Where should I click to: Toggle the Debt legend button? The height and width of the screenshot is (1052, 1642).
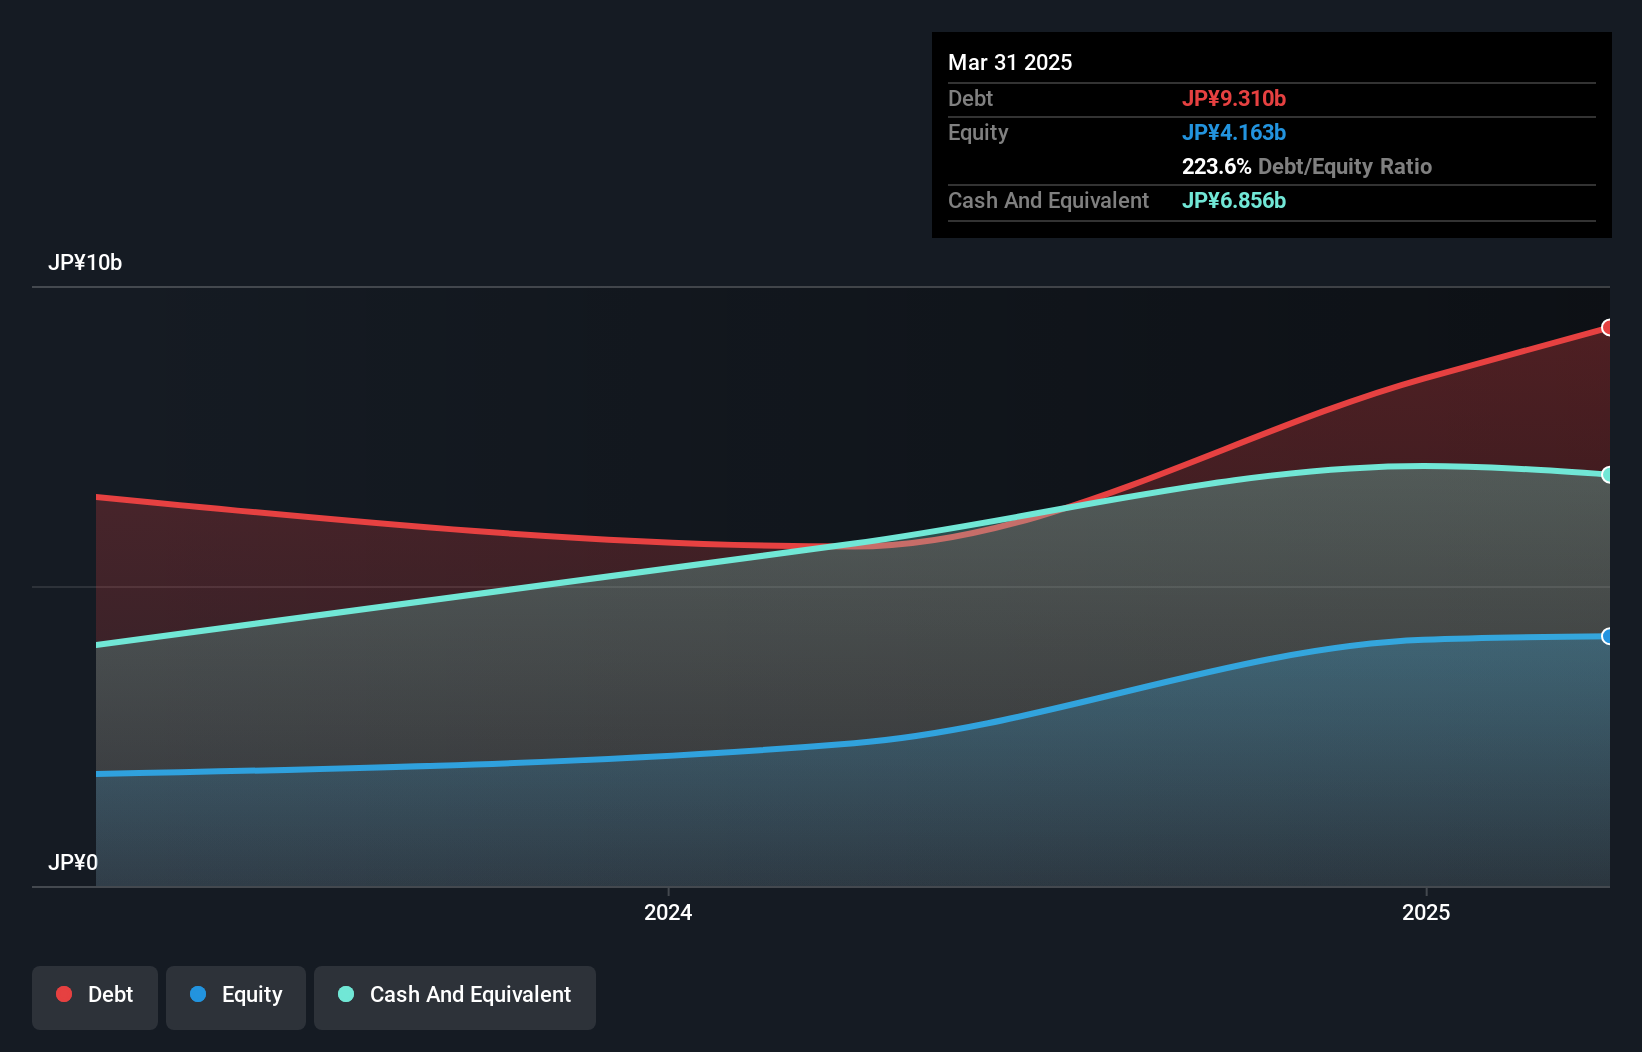pyautogui.click(x=95, y=997)
